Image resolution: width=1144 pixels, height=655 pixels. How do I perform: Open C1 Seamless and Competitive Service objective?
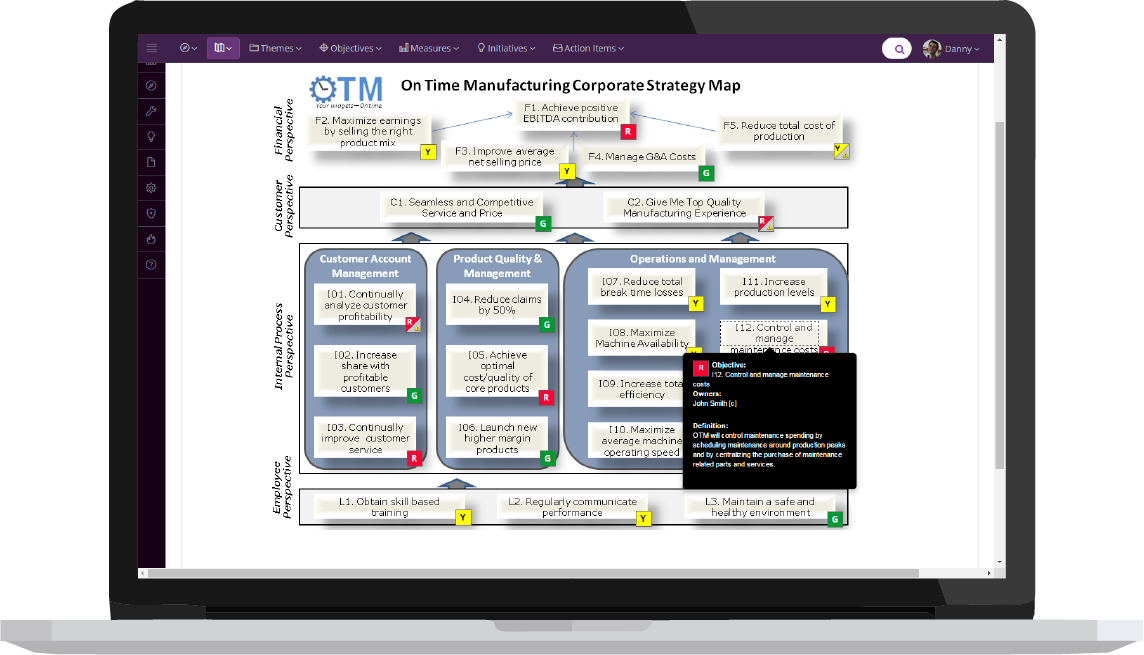[462, 207]
